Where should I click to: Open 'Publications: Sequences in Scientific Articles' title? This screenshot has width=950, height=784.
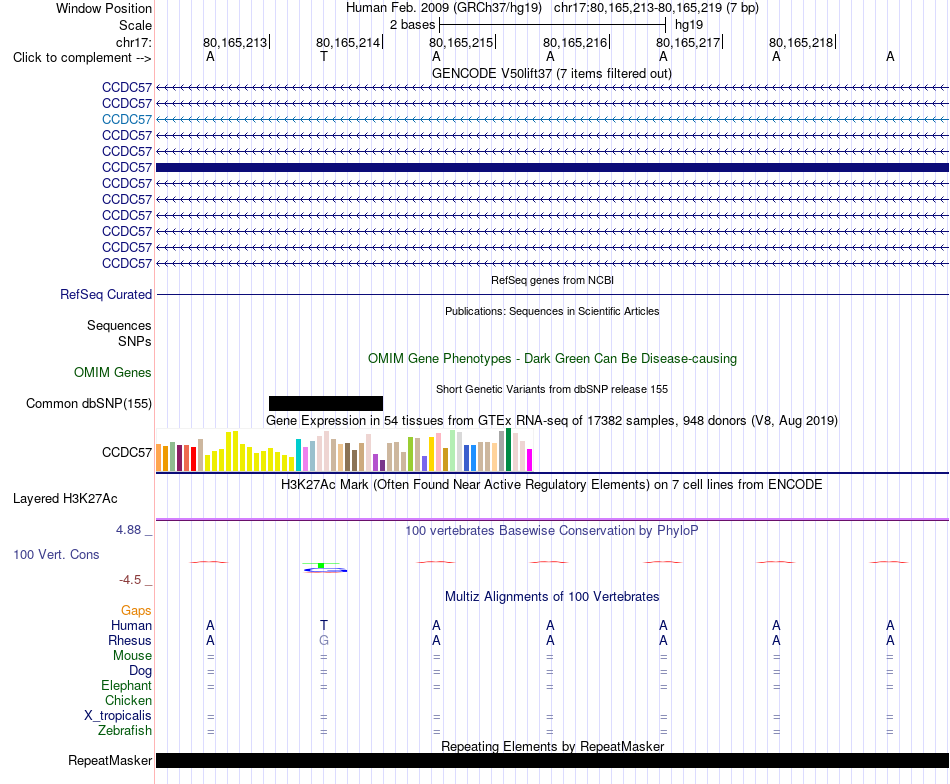pos(552,311)
